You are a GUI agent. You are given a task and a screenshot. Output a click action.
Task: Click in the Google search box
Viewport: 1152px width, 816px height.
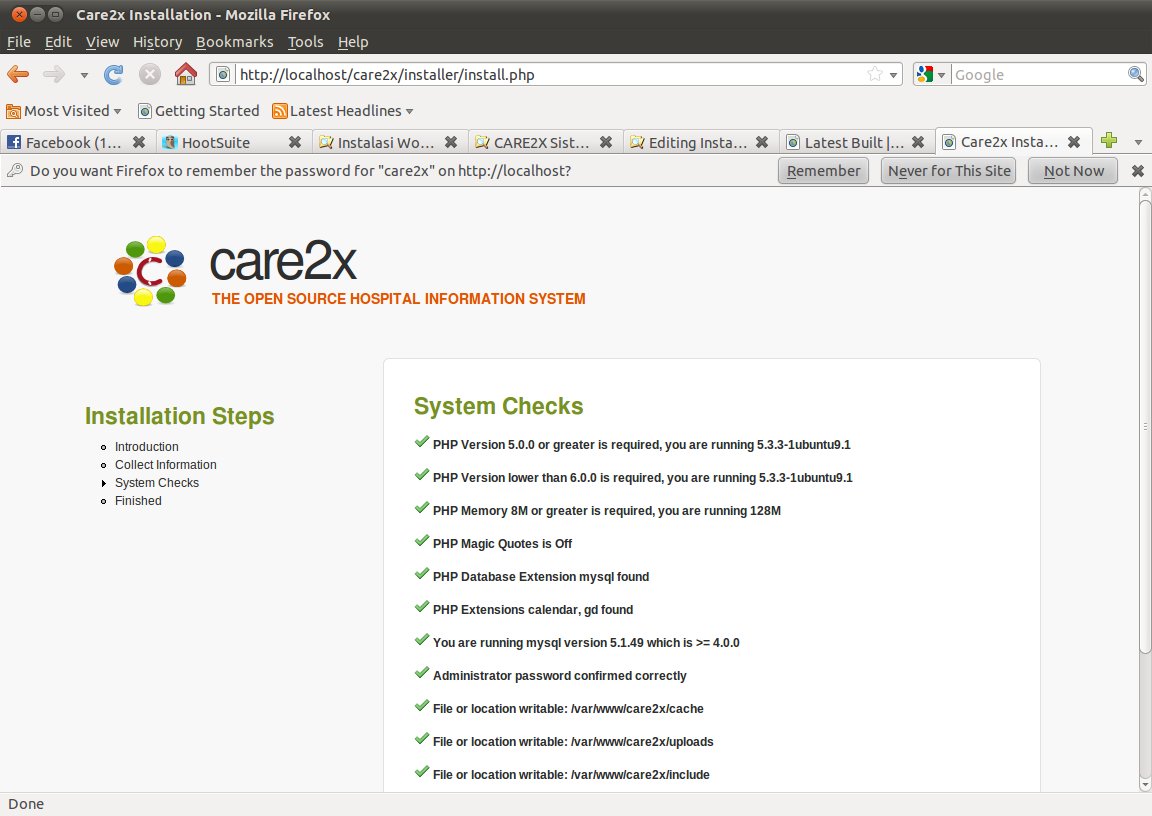1039,74
